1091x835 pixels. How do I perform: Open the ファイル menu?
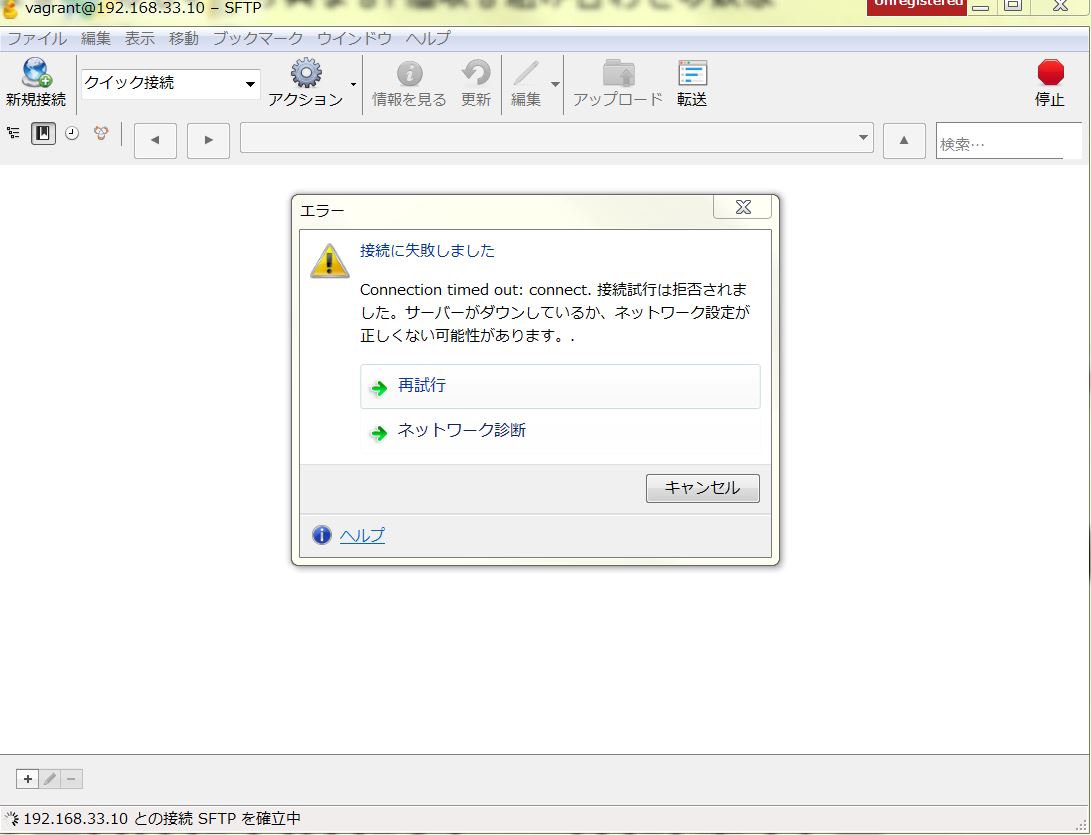(37, 39)
